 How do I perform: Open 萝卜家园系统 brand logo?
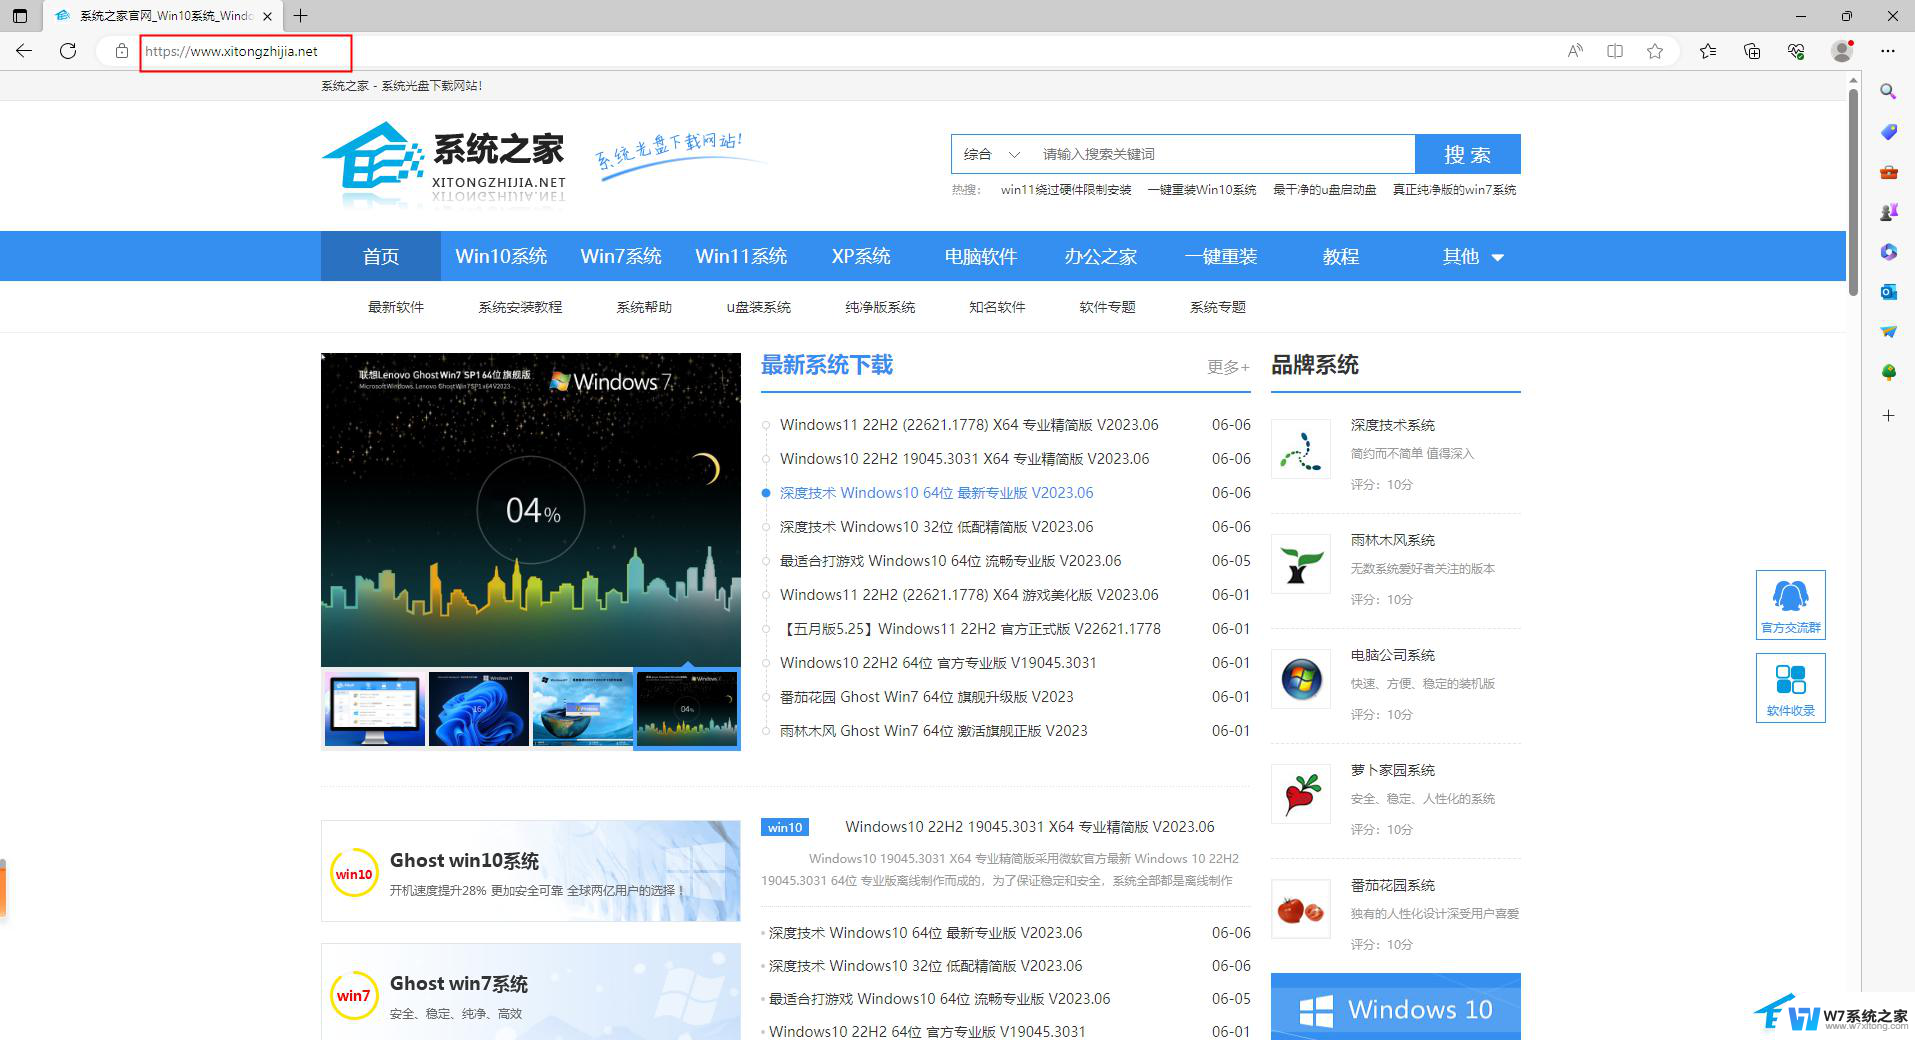(x=1301, y=794)
